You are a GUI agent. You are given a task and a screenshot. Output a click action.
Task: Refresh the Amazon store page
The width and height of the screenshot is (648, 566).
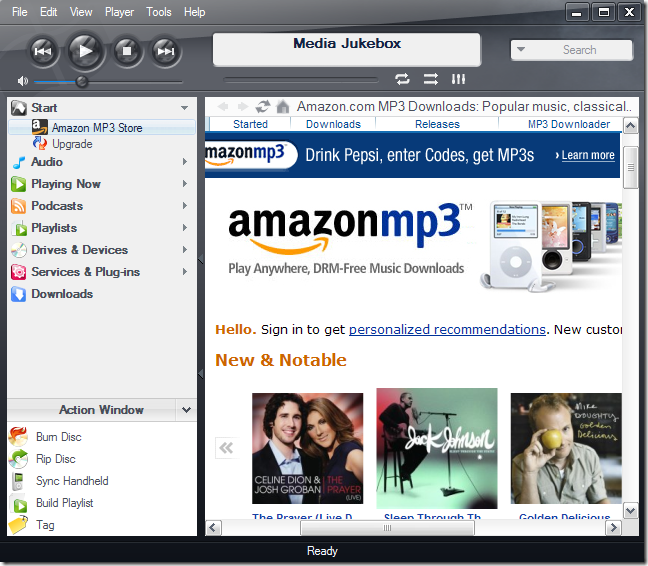263,107
